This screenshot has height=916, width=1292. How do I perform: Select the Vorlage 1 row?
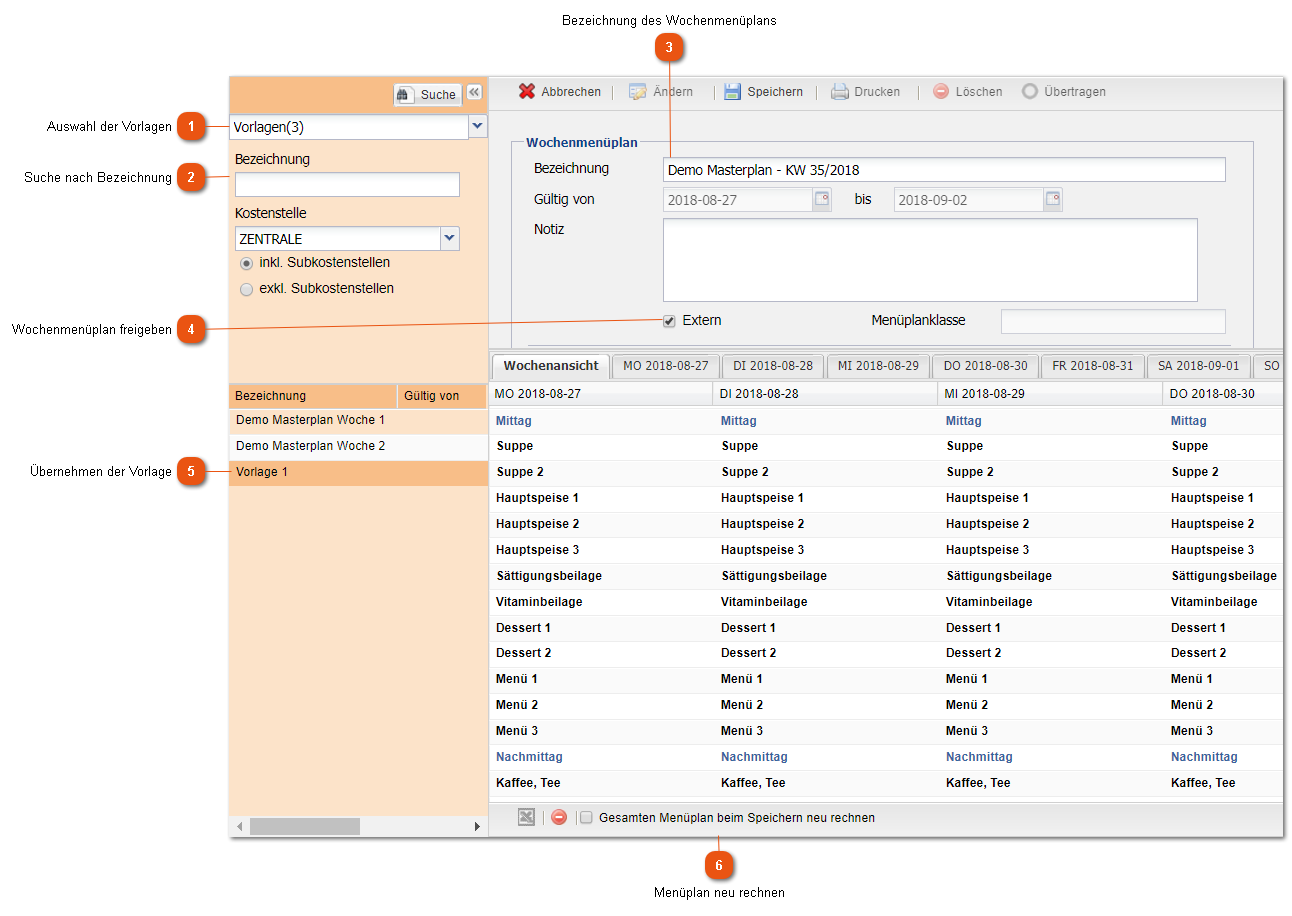click(359, 472)
